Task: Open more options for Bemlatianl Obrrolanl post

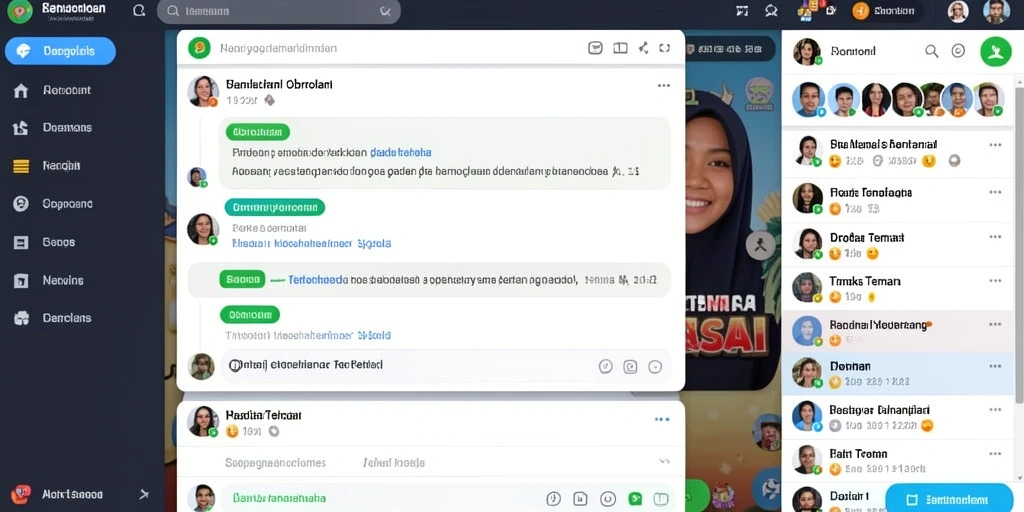Action: tap(664, 86)
